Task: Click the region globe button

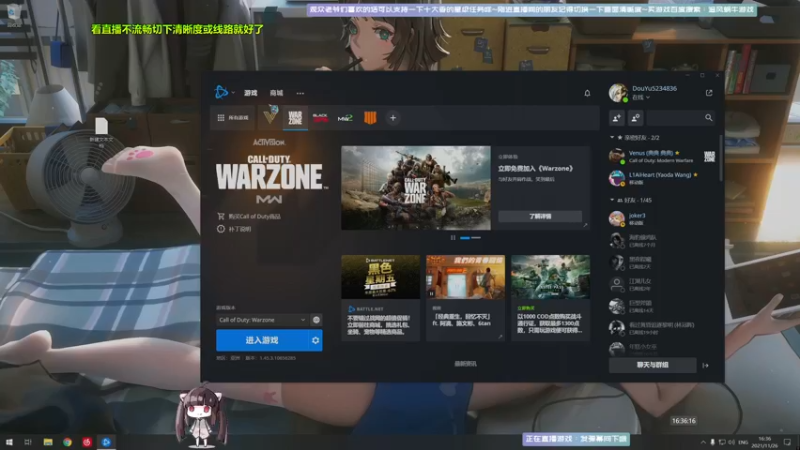Action: [316, 320]
